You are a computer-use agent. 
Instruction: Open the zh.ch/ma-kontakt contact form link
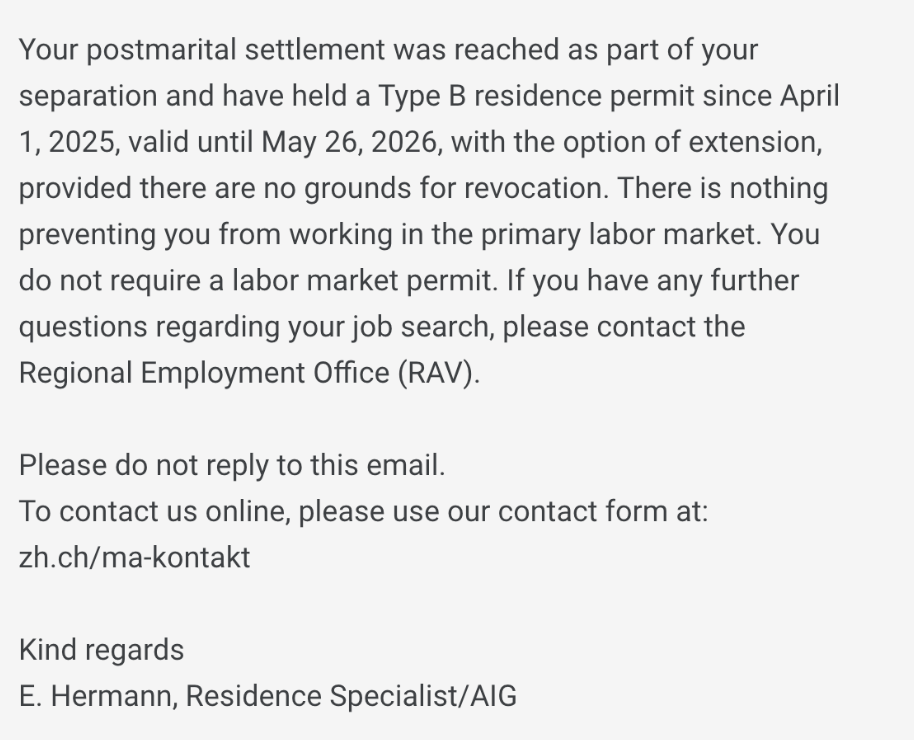click(x=135, y=557)
